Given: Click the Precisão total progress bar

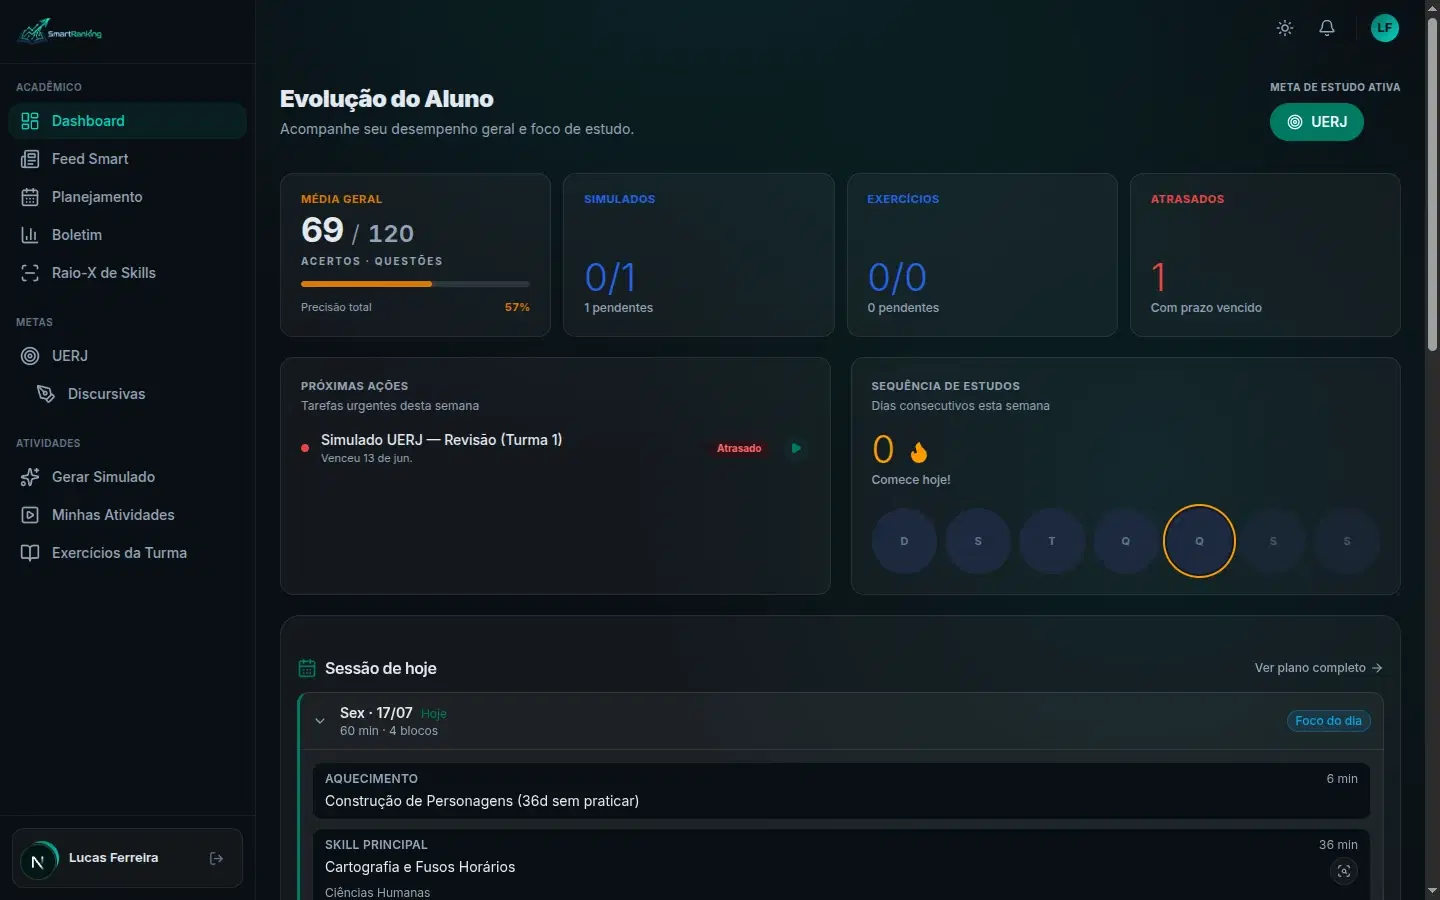Looking at the screenshot, I should pyautogui.click(x=415, y=284).
